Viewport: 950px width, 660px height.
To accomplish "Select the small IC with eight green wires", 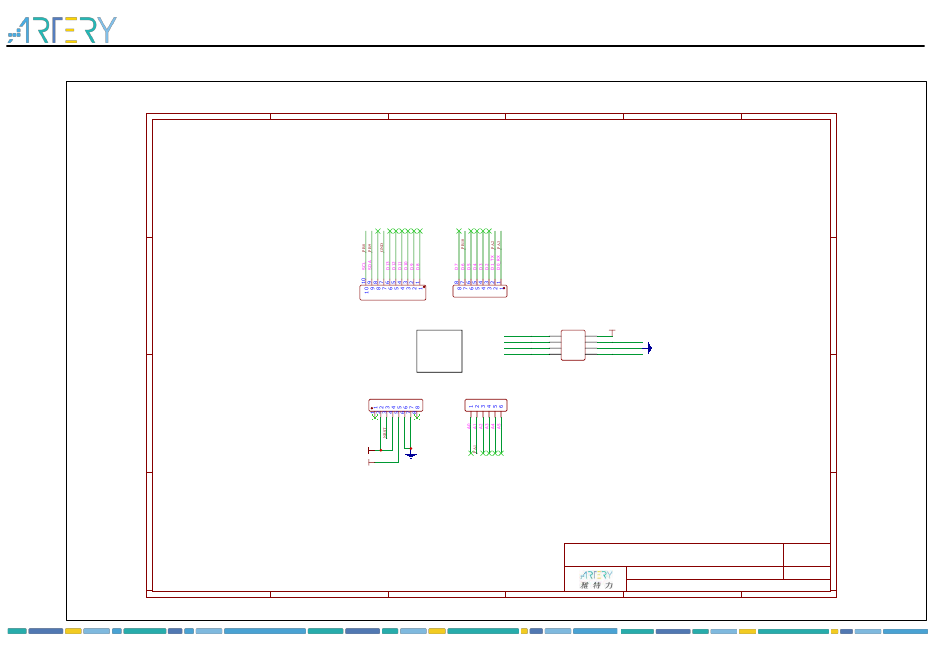I will [x=573, y=345].
